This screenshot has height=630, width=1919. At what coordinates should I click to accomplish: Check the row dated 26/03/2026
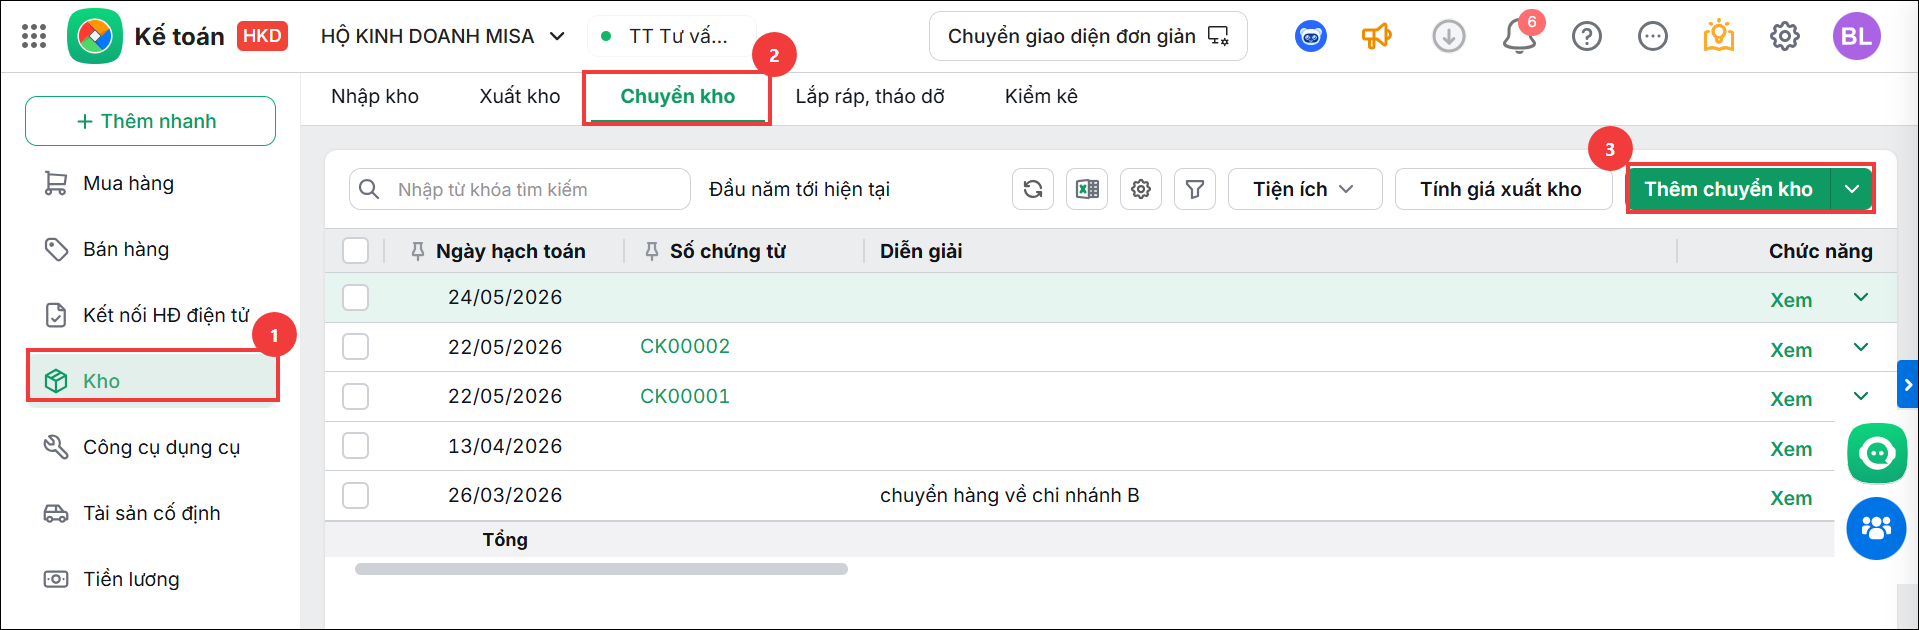356,495
